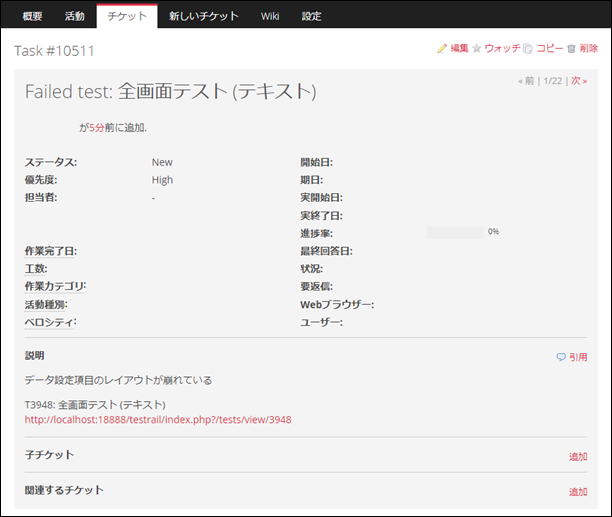This screenshot has height=517, width=612.
Task: Click the star icon to watch ticket
Action: tap(477, 48)
